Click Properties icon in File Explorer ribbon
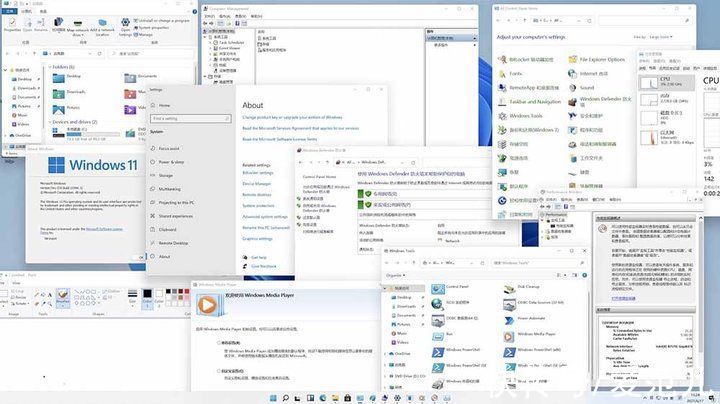The height and width of the screenshot is (404, 720). tap(12, 23)
